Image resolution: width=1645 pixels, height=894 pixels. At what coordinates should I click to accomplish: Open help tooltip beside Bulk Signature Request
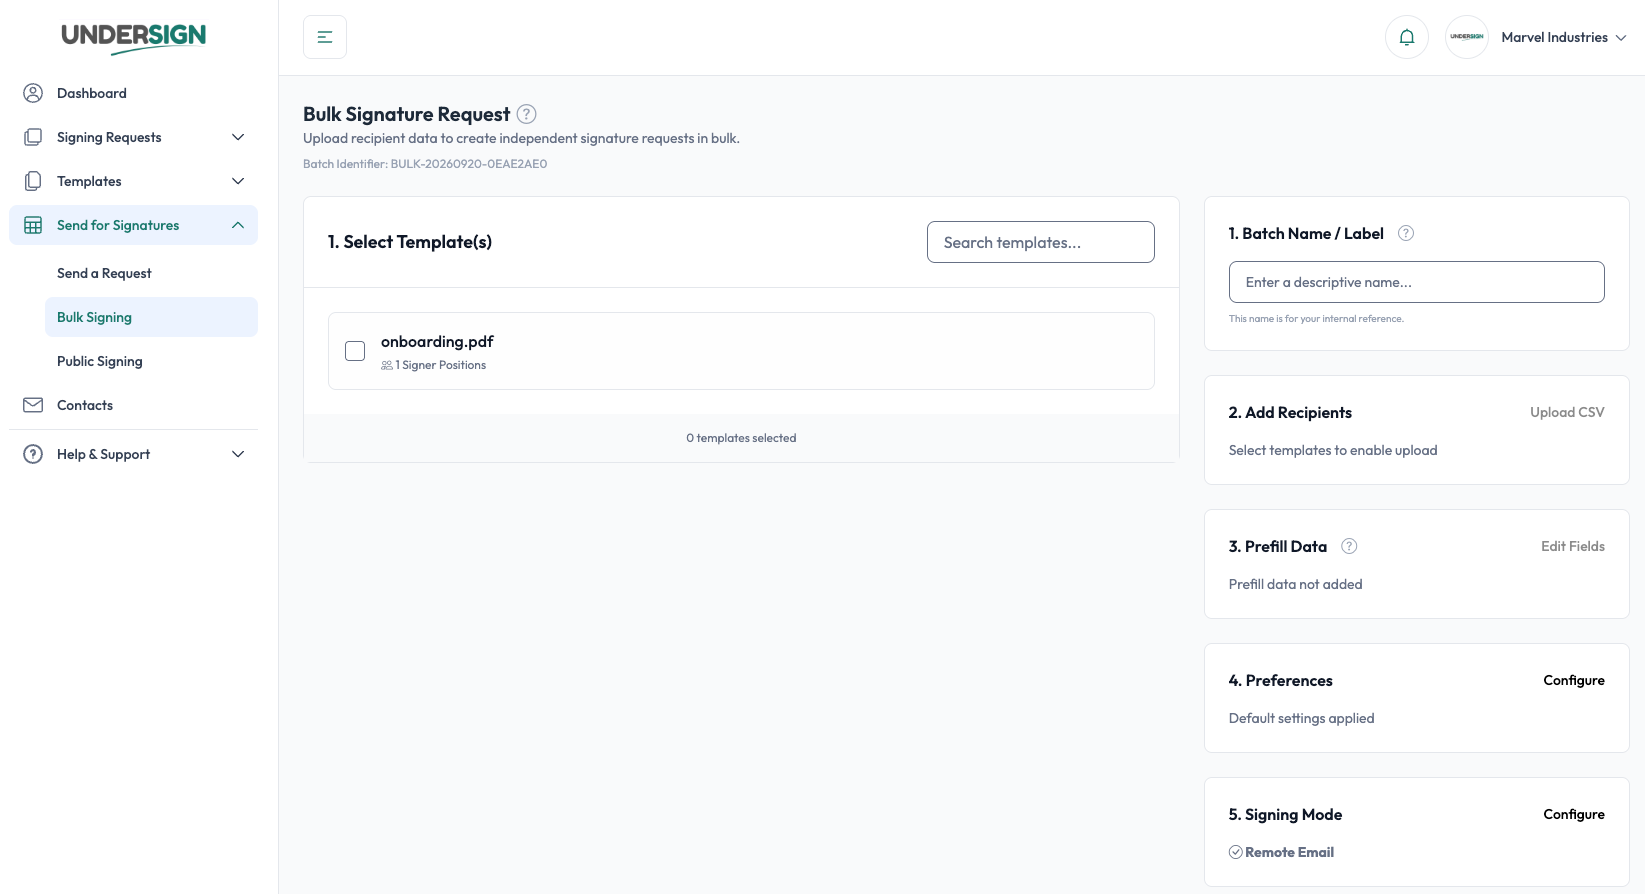(x=527, y=114)
